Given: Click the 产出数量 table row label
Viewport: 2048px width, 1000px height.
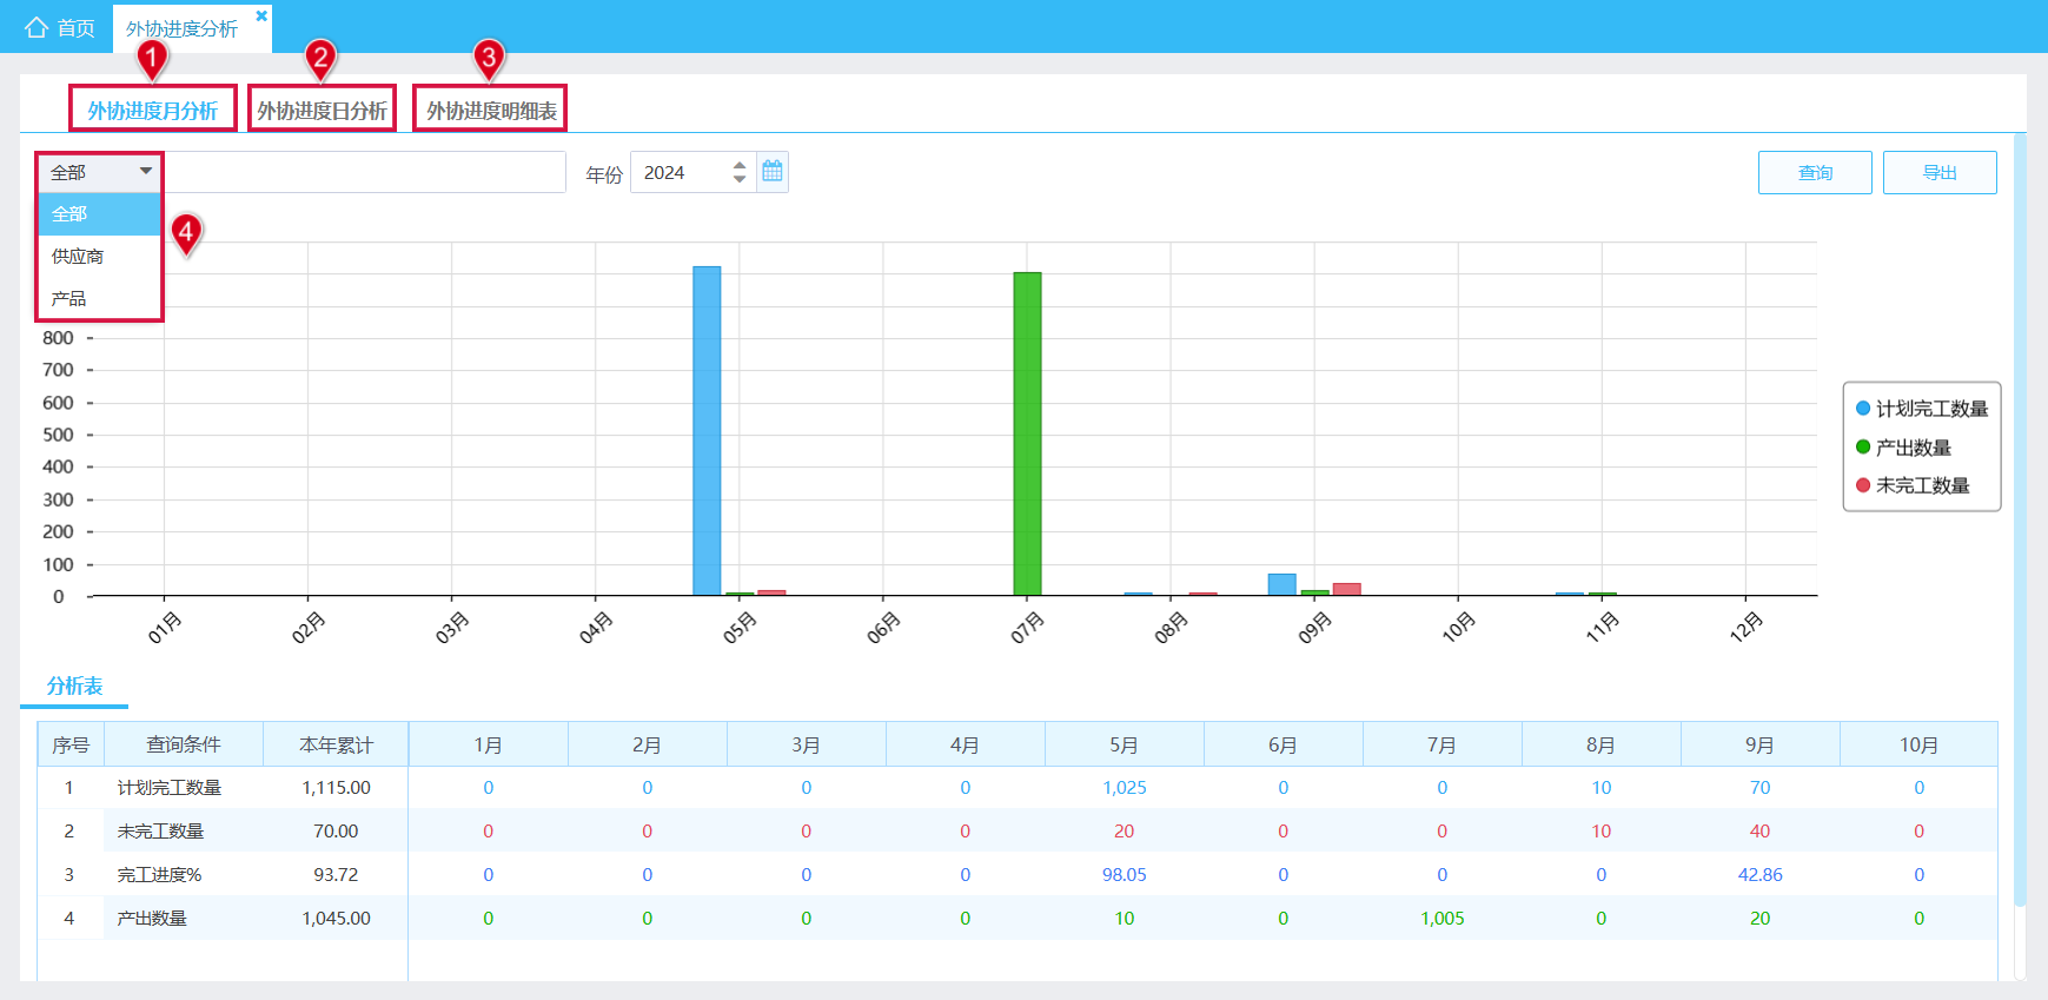Looking at the screenshot, I should [151, 918].
